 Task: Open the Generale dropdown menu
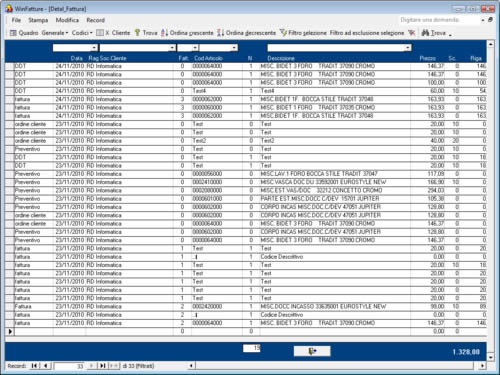pos(55,33)
